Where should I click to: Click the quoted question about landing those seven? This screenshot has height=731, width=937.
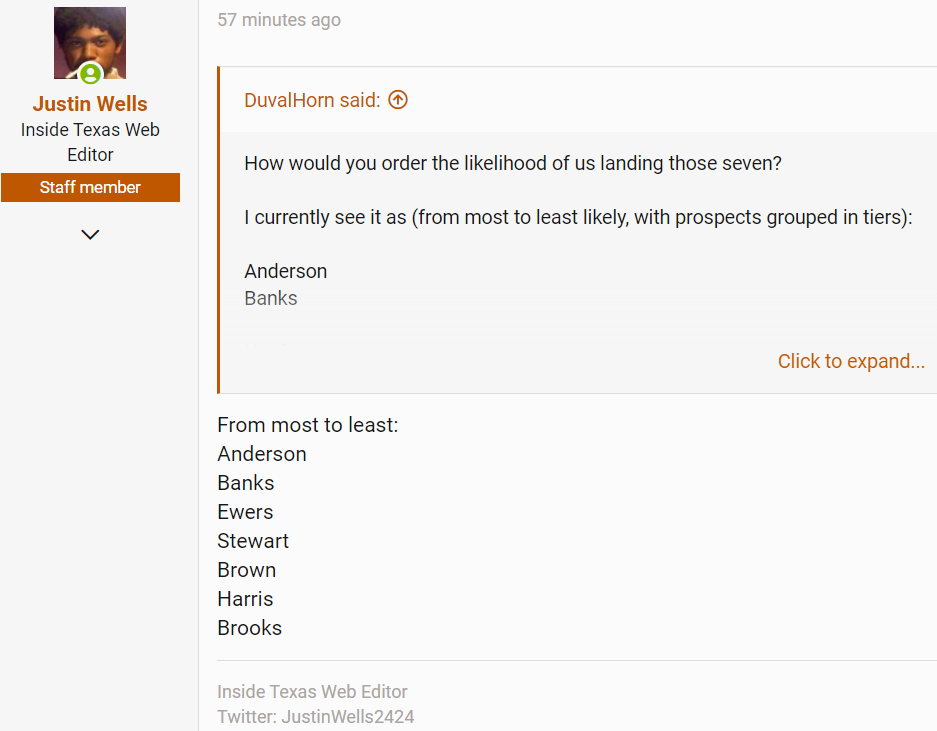click(512, 163)
